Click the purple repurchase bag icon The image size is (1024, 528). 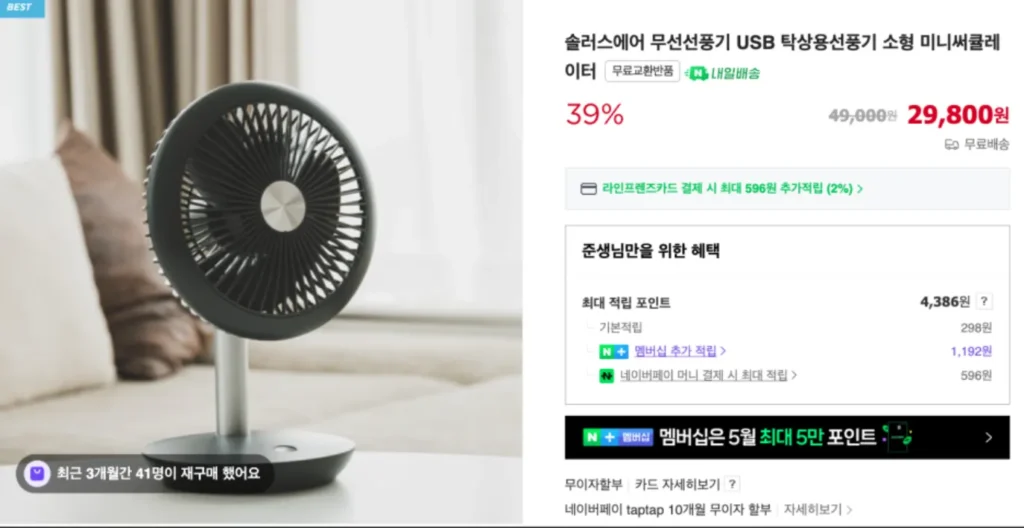pyautogui.click(x=37, y=473)
